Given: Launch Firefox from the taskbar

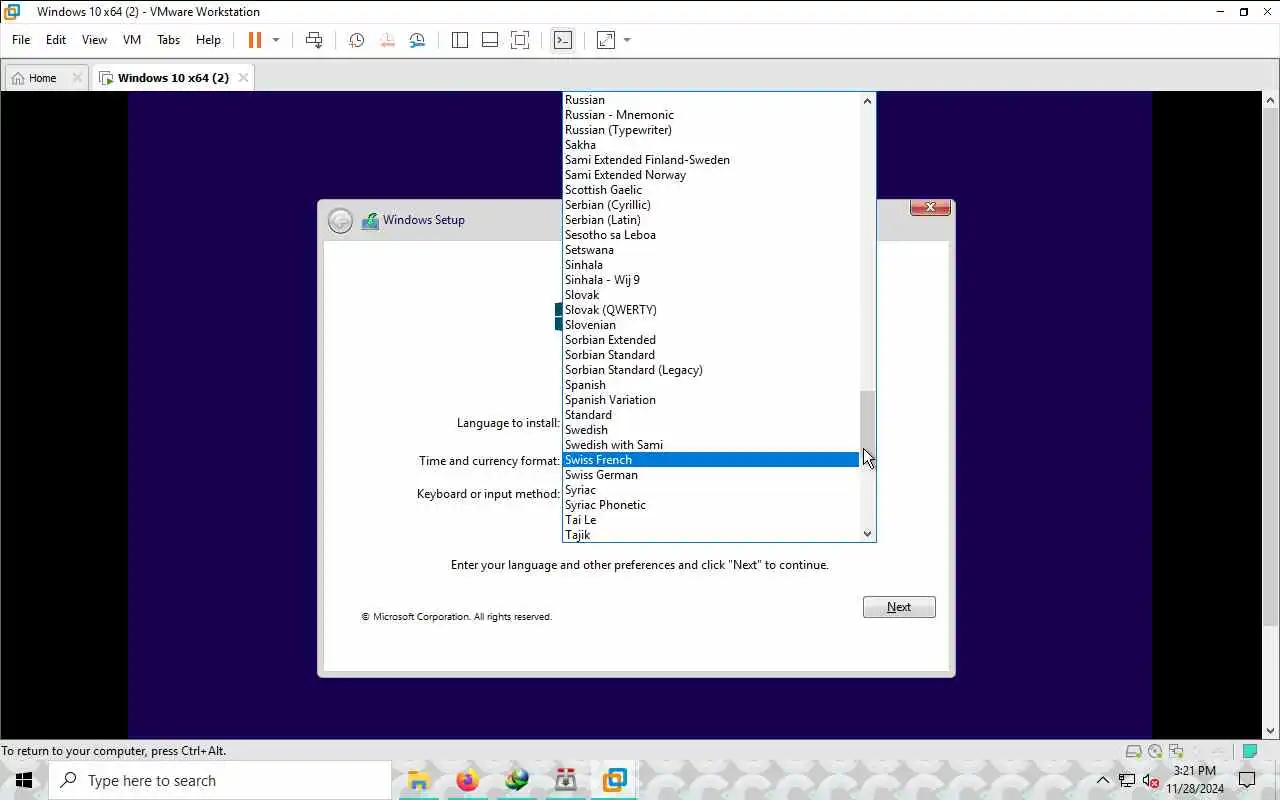Looking at the screenshot, I should (x=467, y=780).
